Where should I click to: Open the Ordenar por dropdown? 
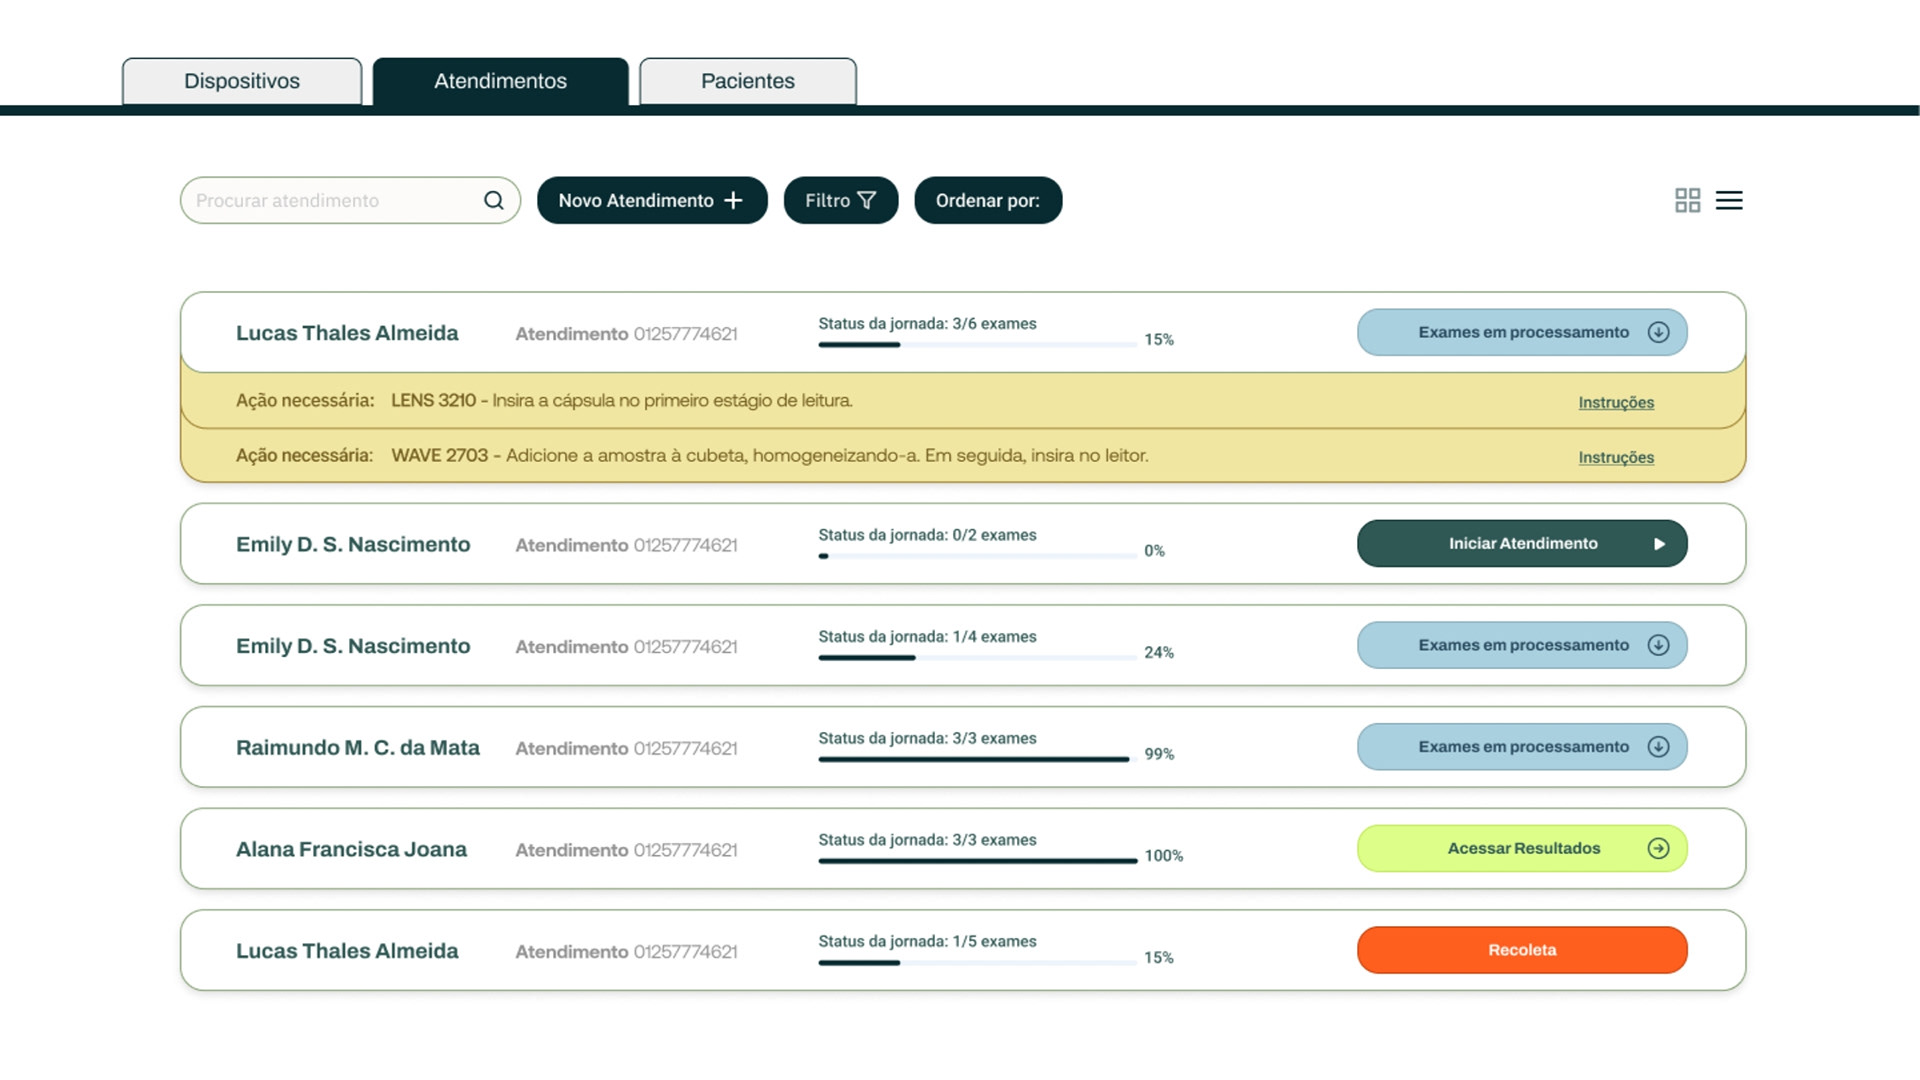click(x=987, y=200)
